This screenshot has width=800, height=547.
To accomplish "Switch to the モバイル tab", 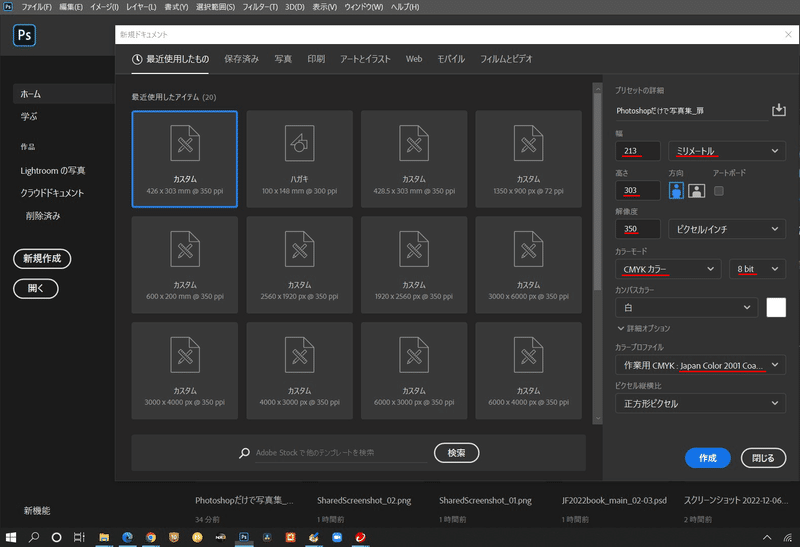I will click(x=451, y=59).
